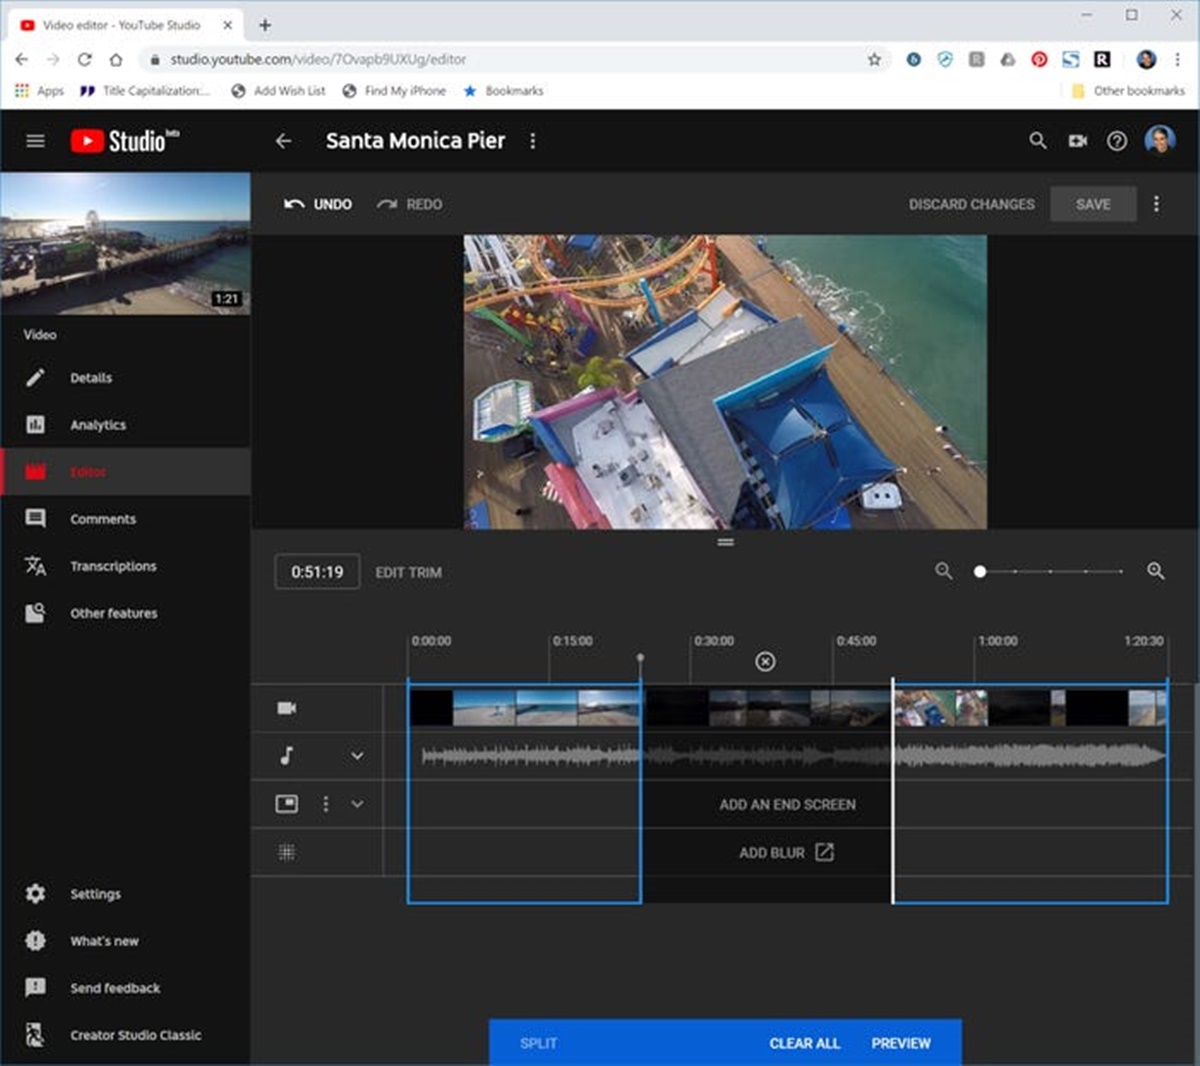1200x1066 pixels.
Task: Open the help question mark icon
Action: (x=1117, y=141)
